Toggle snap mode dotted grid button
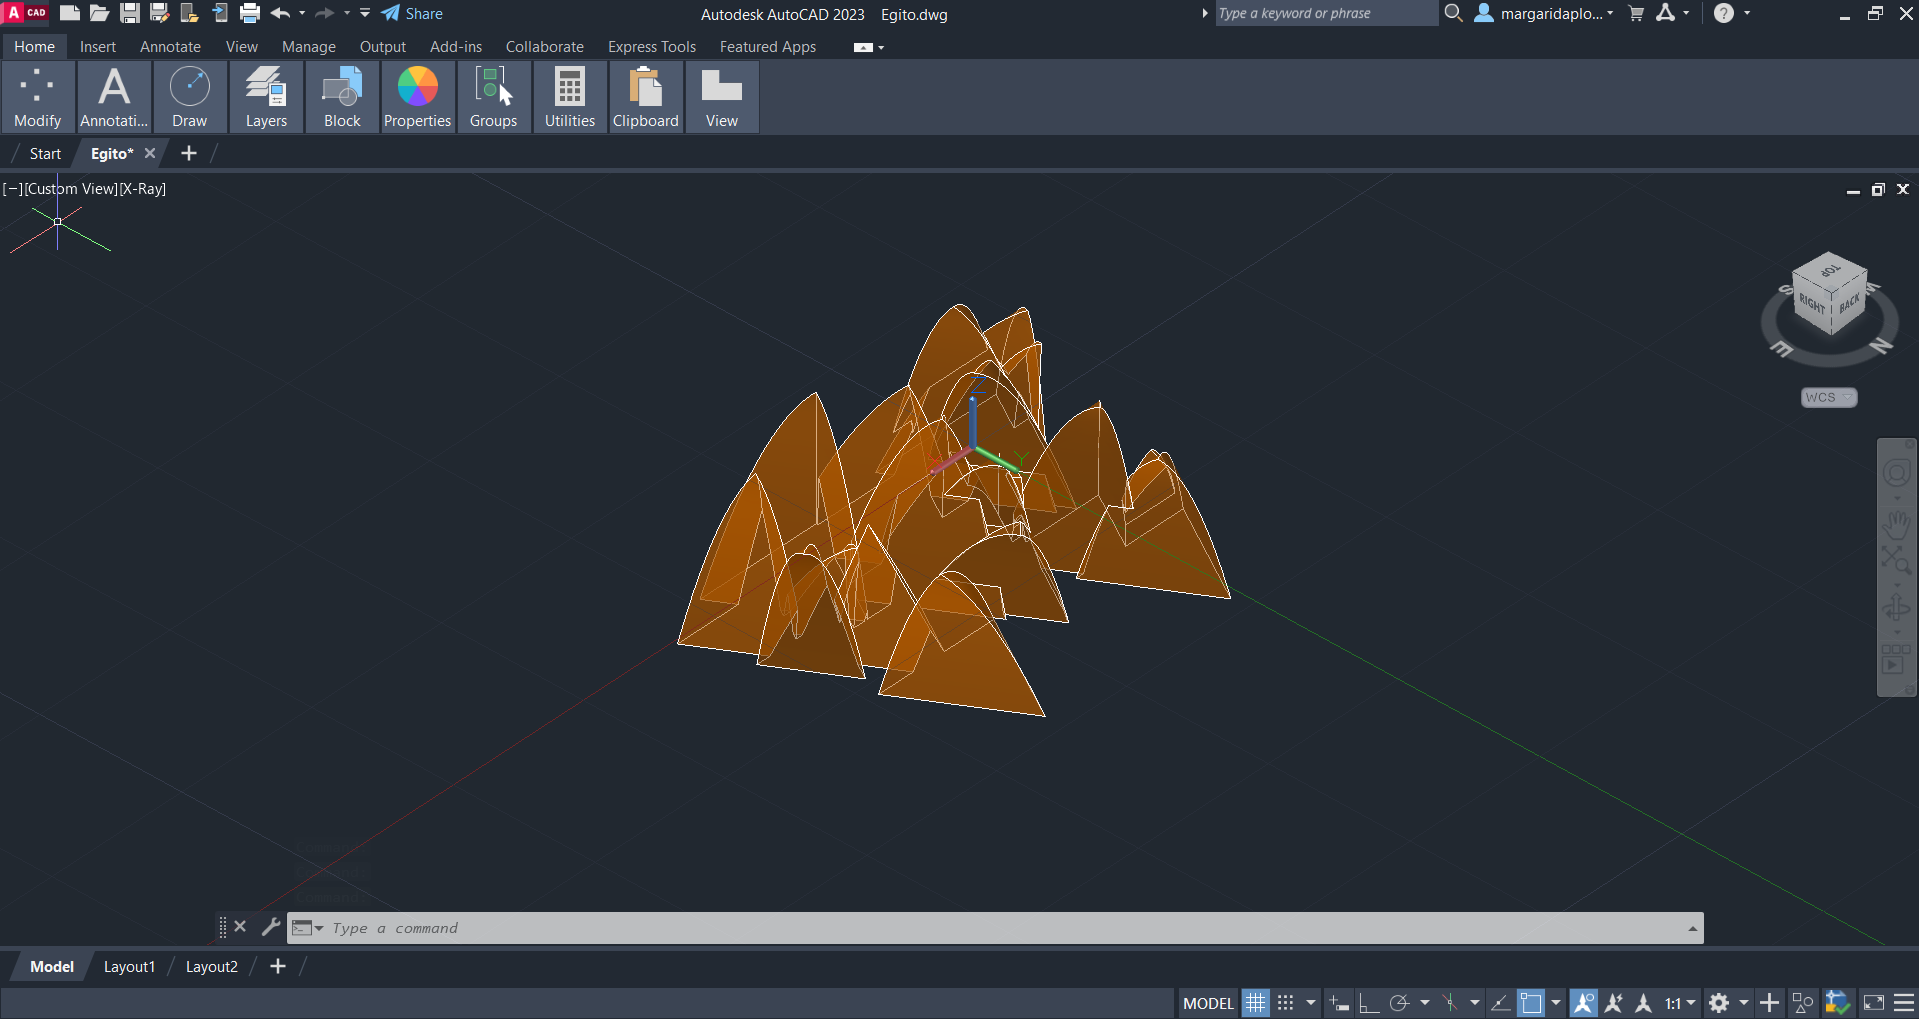 click(1286, 1003)
